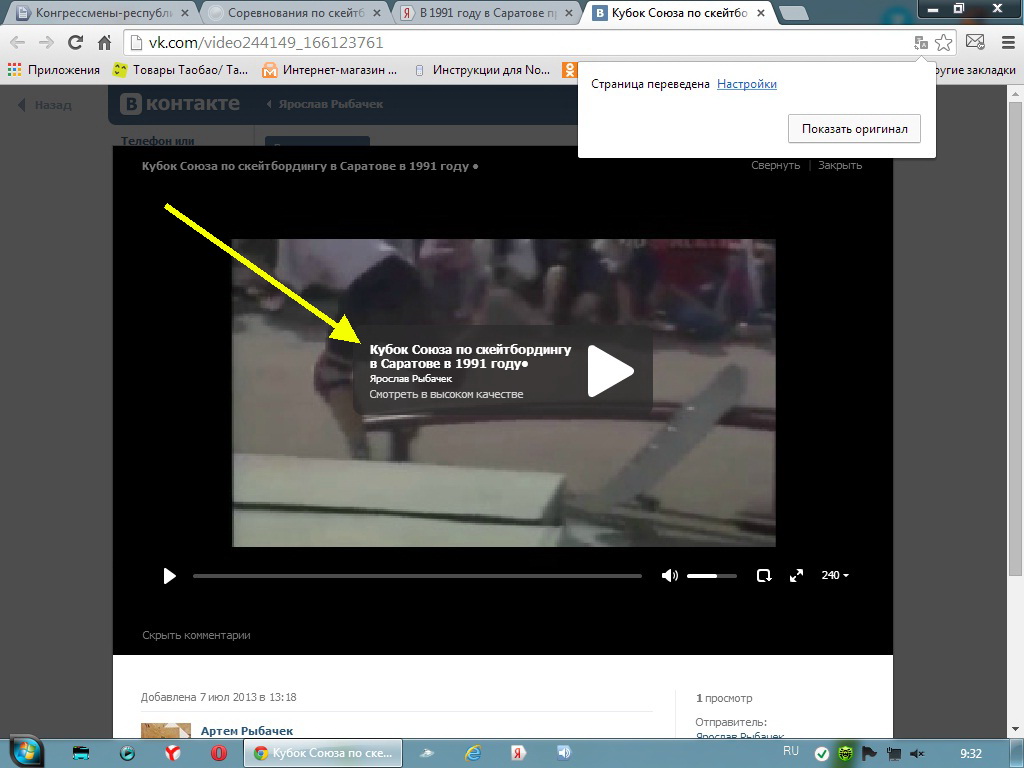Screen dimensions: 1024x768
Task: Bookmark the page with the star icon
Action: click(944, 43)
